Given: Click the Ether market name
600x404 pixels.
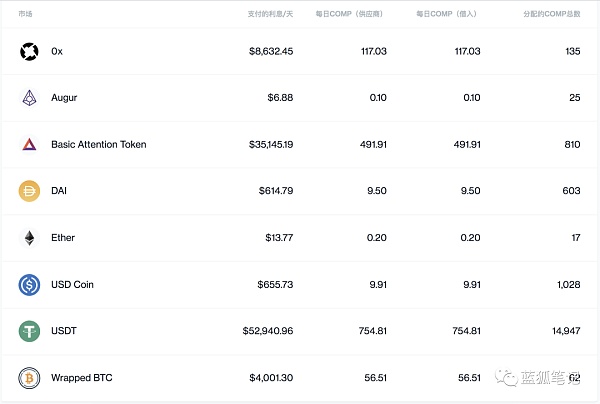Looking at the screenshot, I should pos(63,238).
